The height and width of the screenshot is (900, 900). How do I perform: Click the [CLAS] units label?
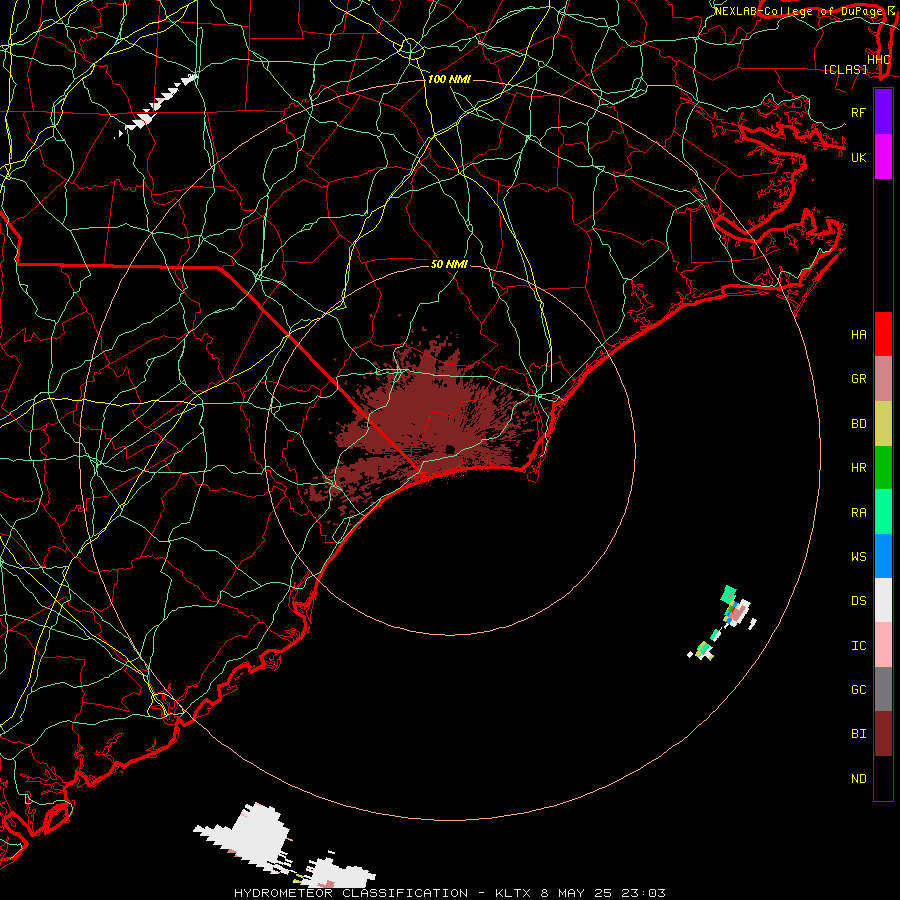(x=845, y=69)
